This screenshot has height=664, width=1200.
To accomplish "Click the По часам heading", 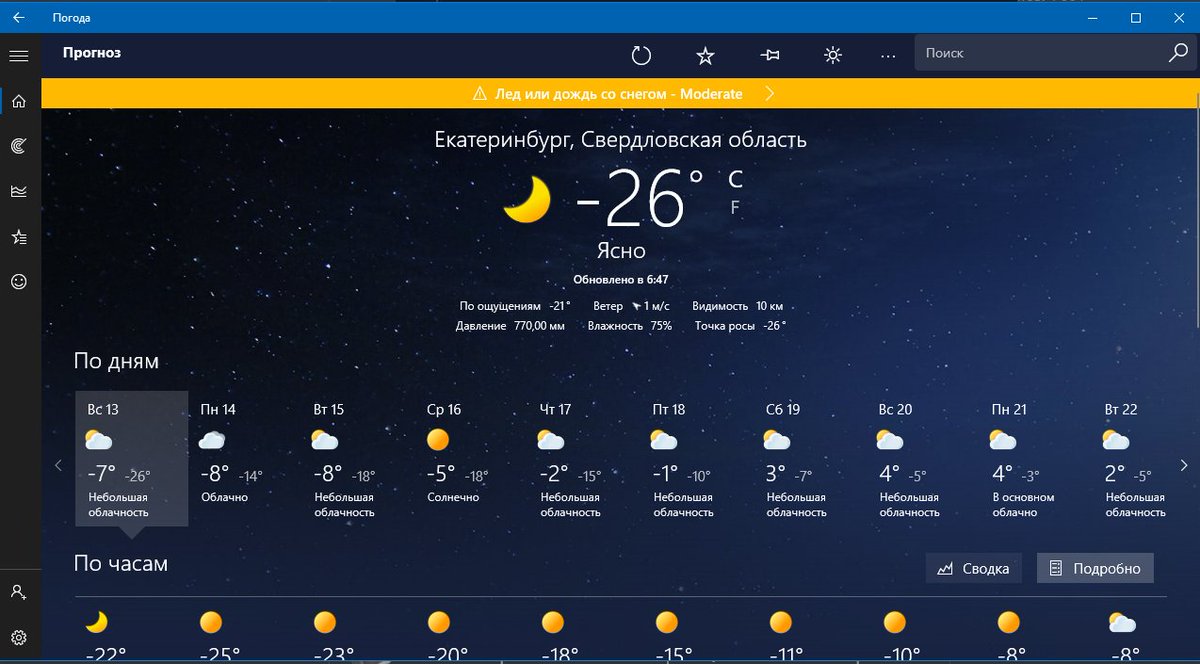I will click(121, 564).
